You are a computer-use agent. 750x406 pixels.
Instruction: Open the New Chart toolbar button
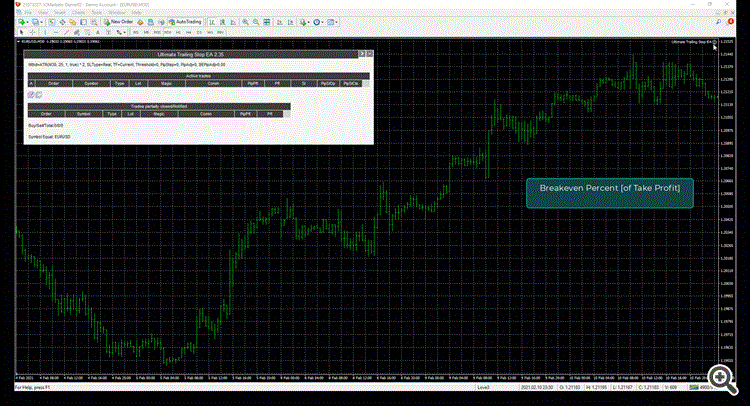[x=21, y=22]
